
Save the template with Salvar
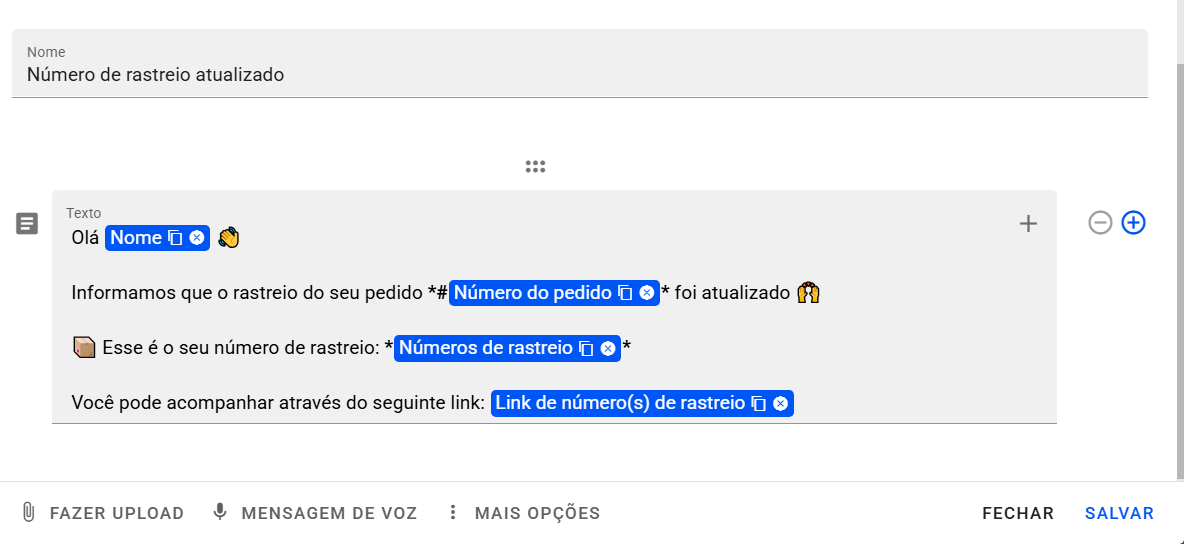tap(1119, 513)
